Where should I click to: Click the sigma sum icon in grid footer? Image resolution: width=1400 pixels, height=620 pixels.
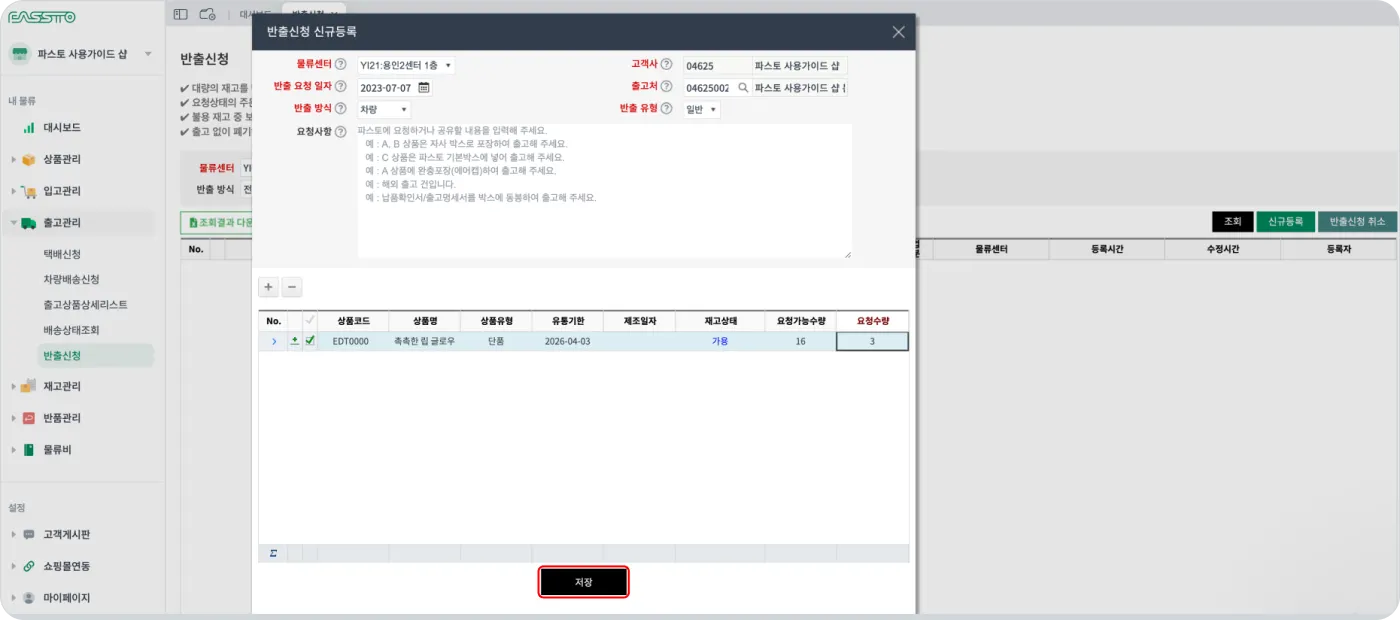[273, 552]
